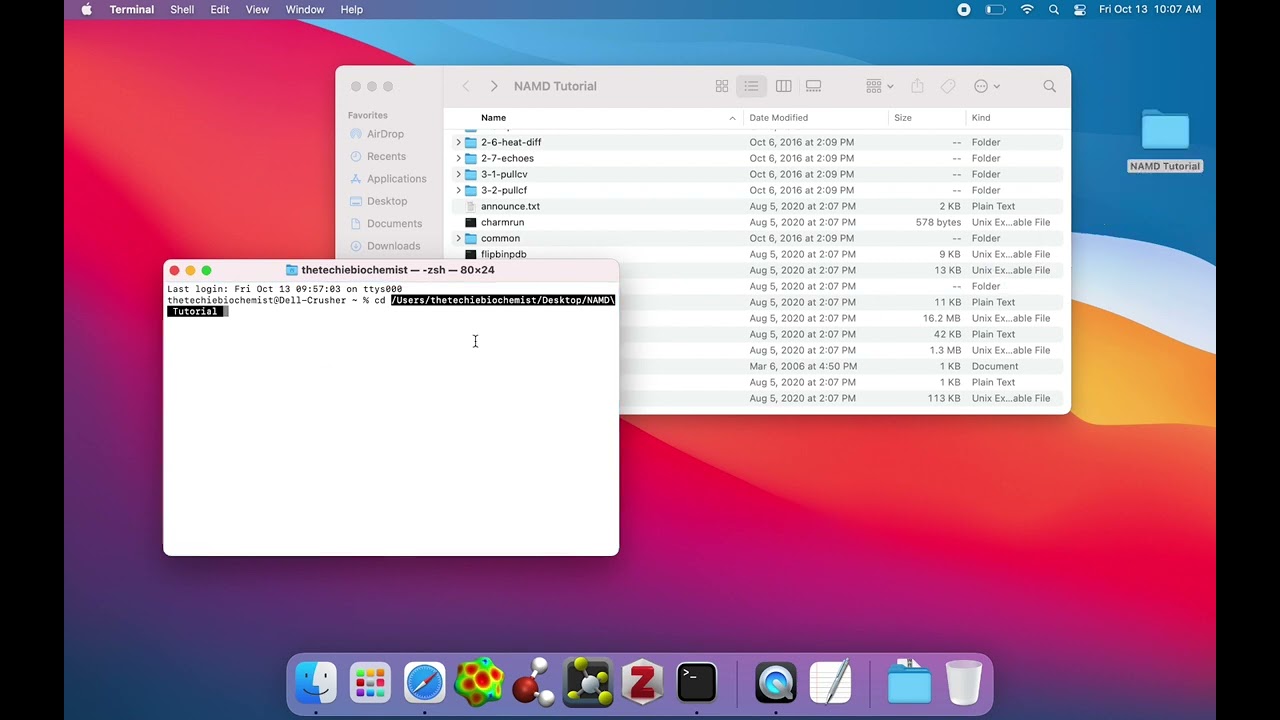Expand the 3-2-pullcf folder
Viewport: 1280px width, 720px height.
pyautogui.click(x=459, y=190)
